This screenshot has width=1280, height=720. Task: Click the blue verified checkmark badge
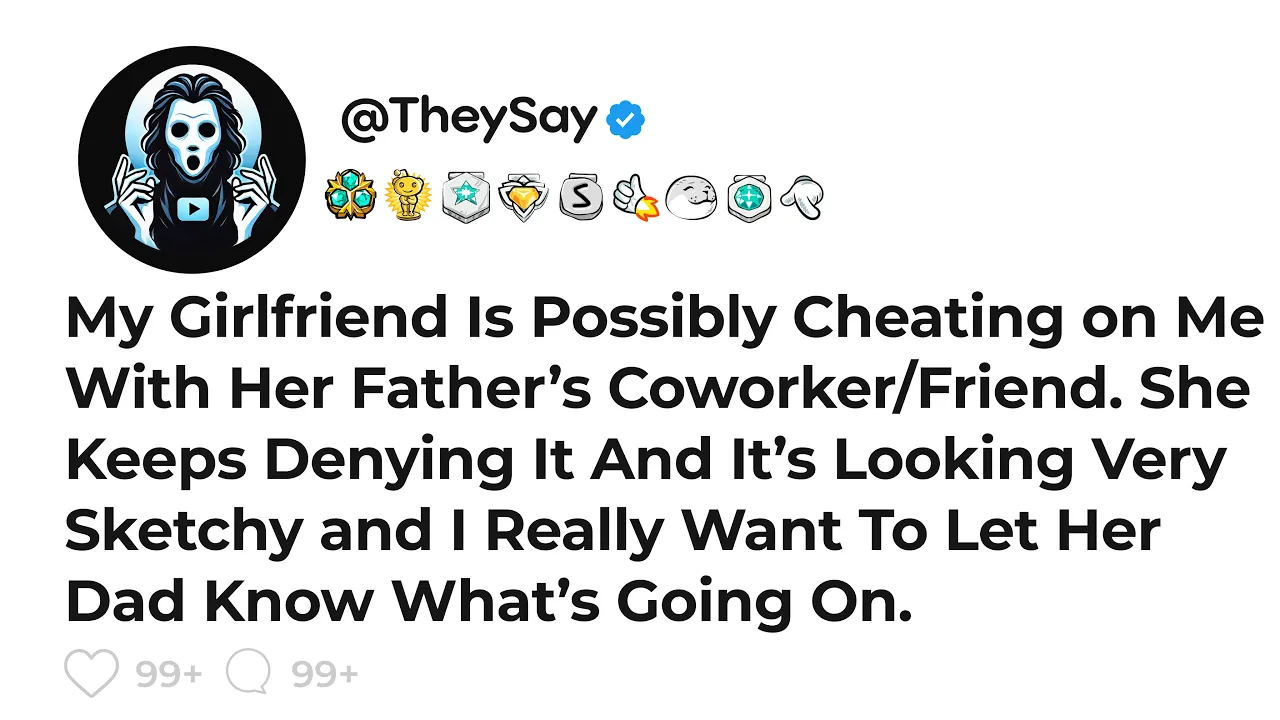[627, 121]
